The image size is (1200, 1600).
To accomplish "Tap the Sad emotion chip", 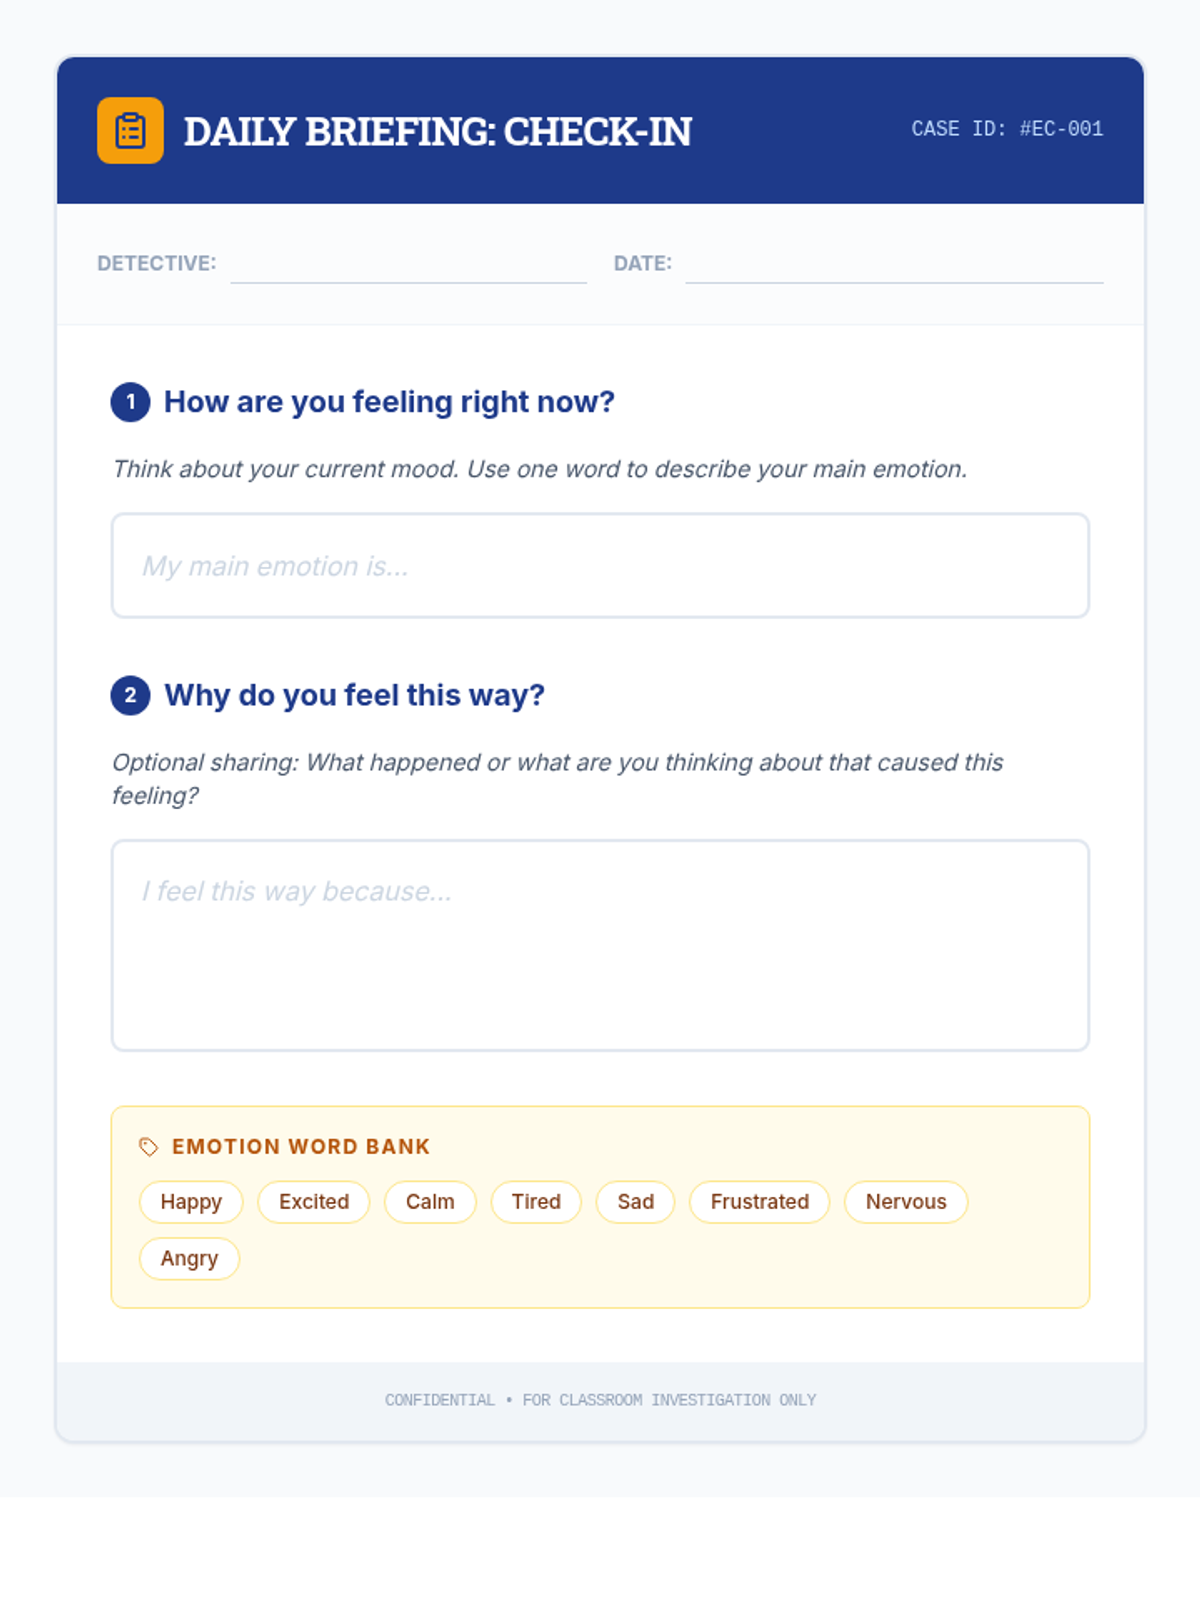I will 635,1202.
